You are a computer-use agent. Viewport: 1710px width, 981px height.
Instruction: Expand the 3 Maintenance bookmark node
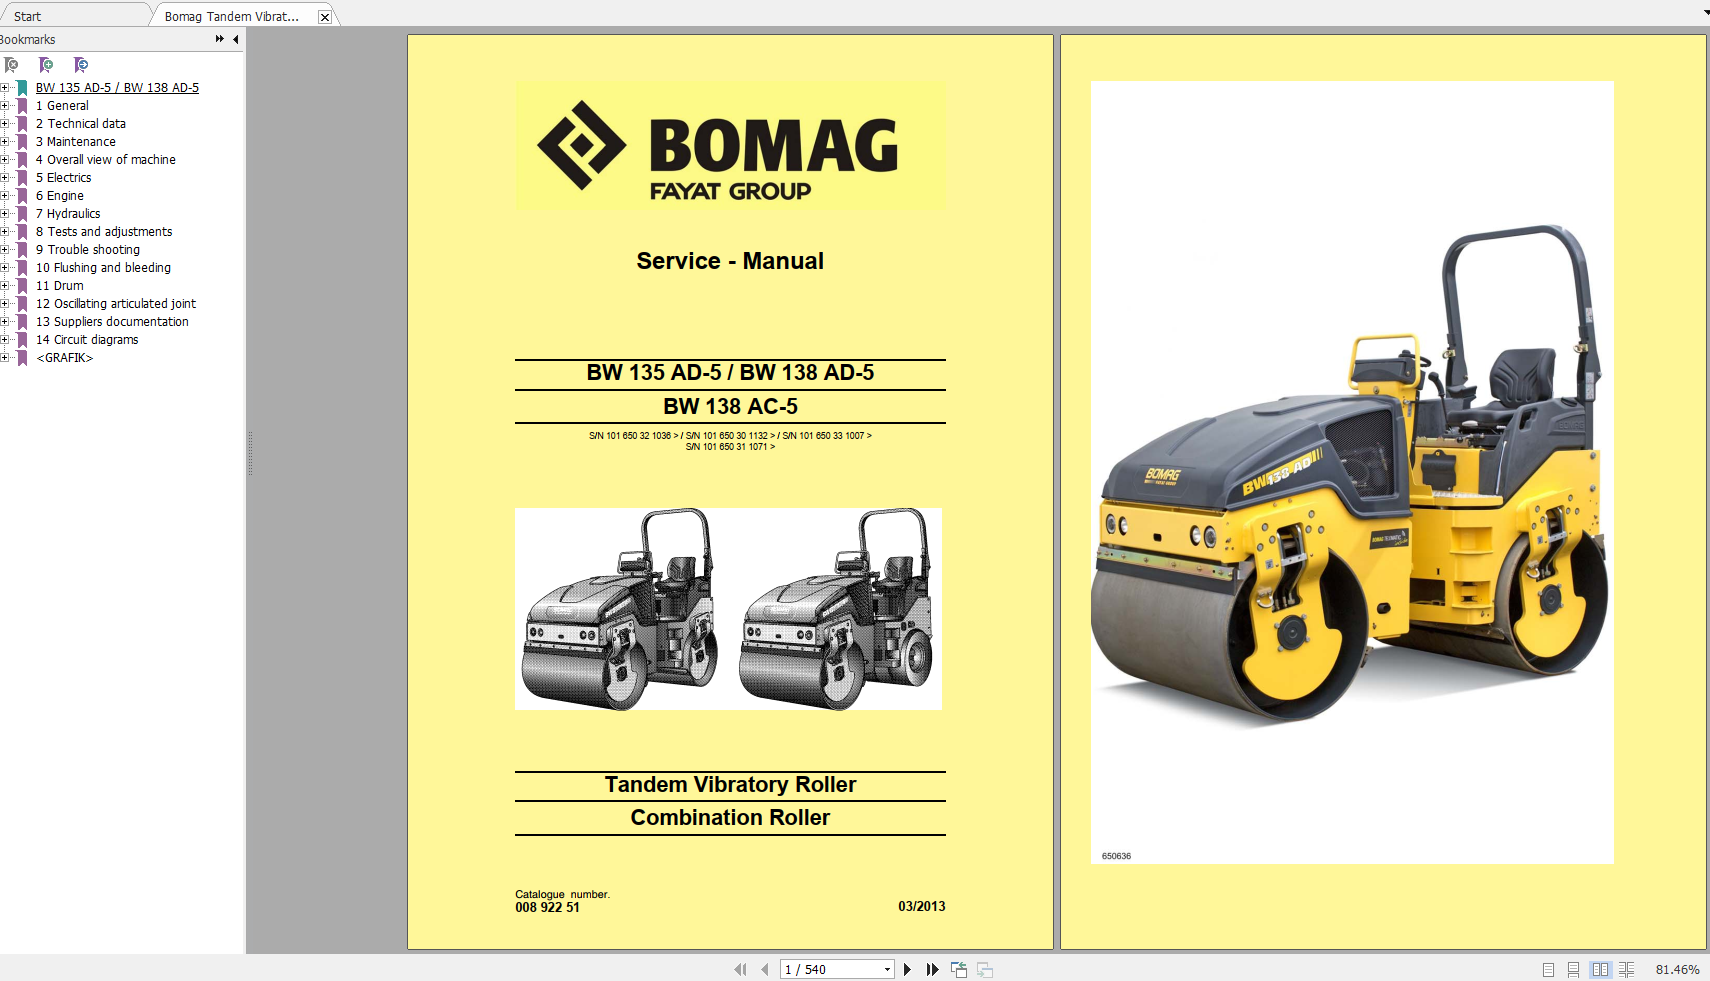[4, 142]
